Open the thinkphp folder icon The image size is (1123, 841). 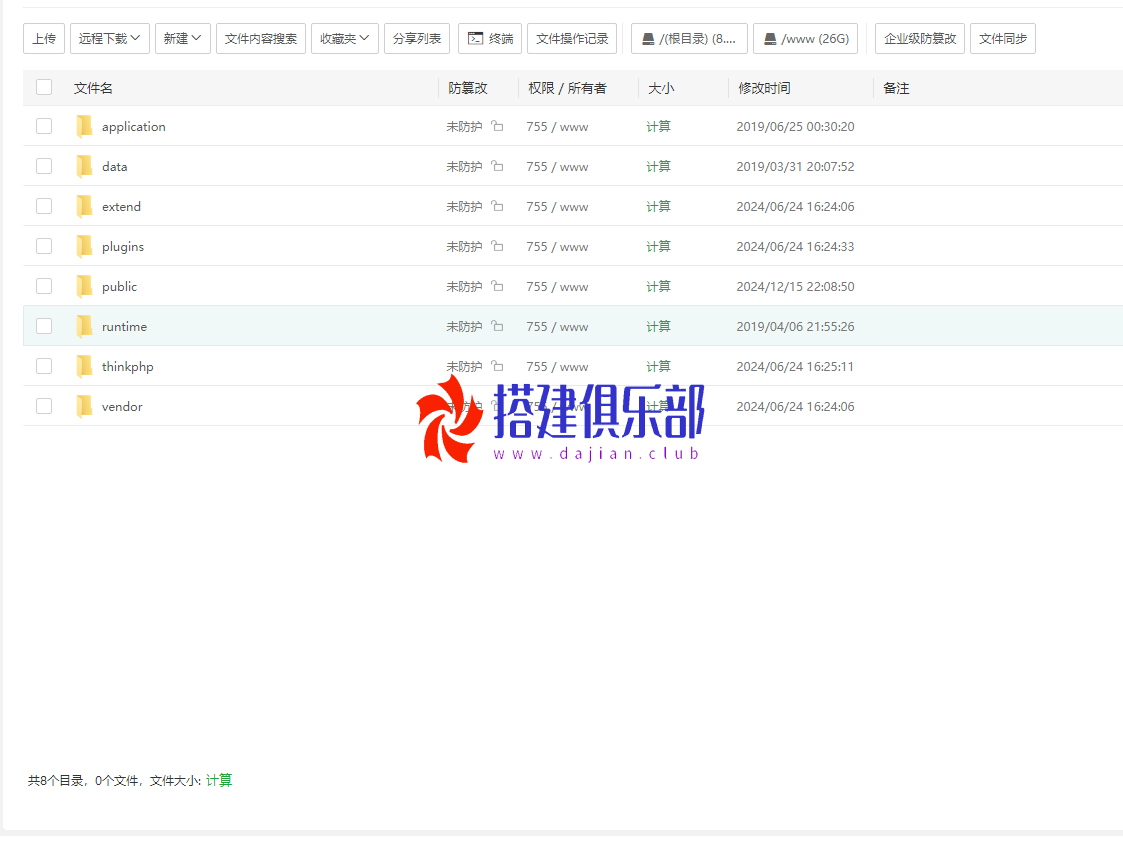tap(85, 367)
